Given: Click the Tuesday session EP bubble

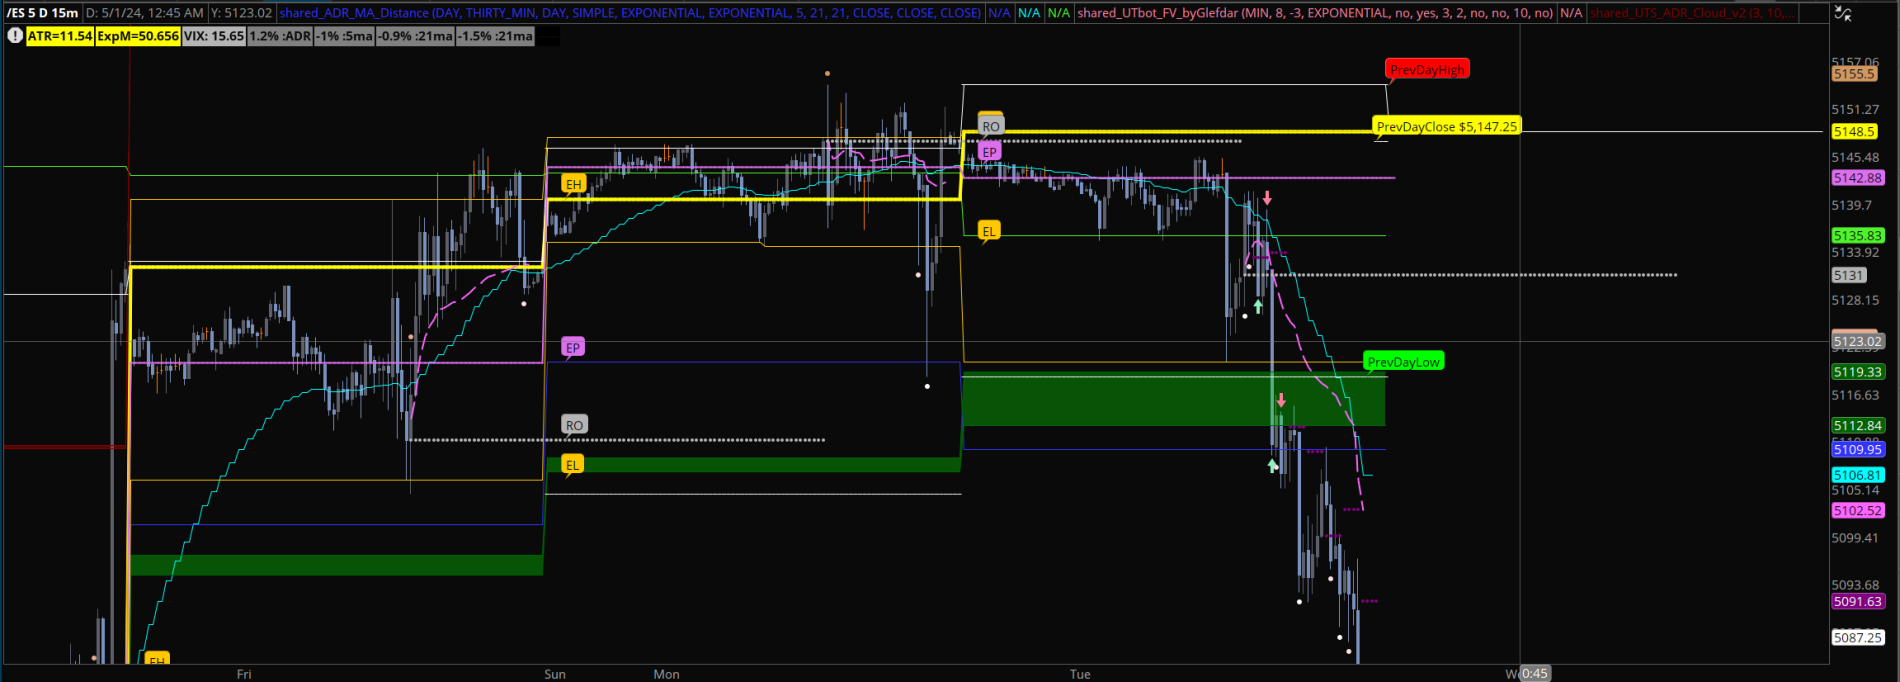Looking at the screenshot, I should 989,152.
